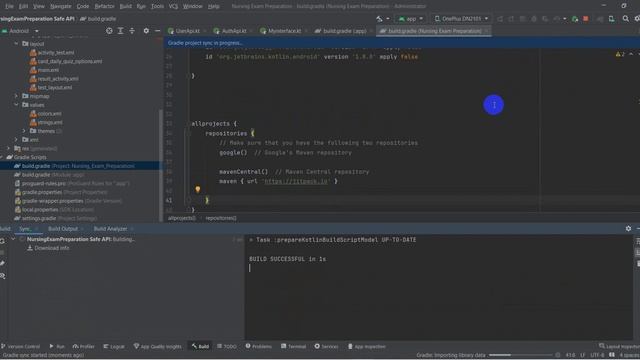Screen dimensions: 640x360
Task: Open the File menu
Action: (9, 7)
